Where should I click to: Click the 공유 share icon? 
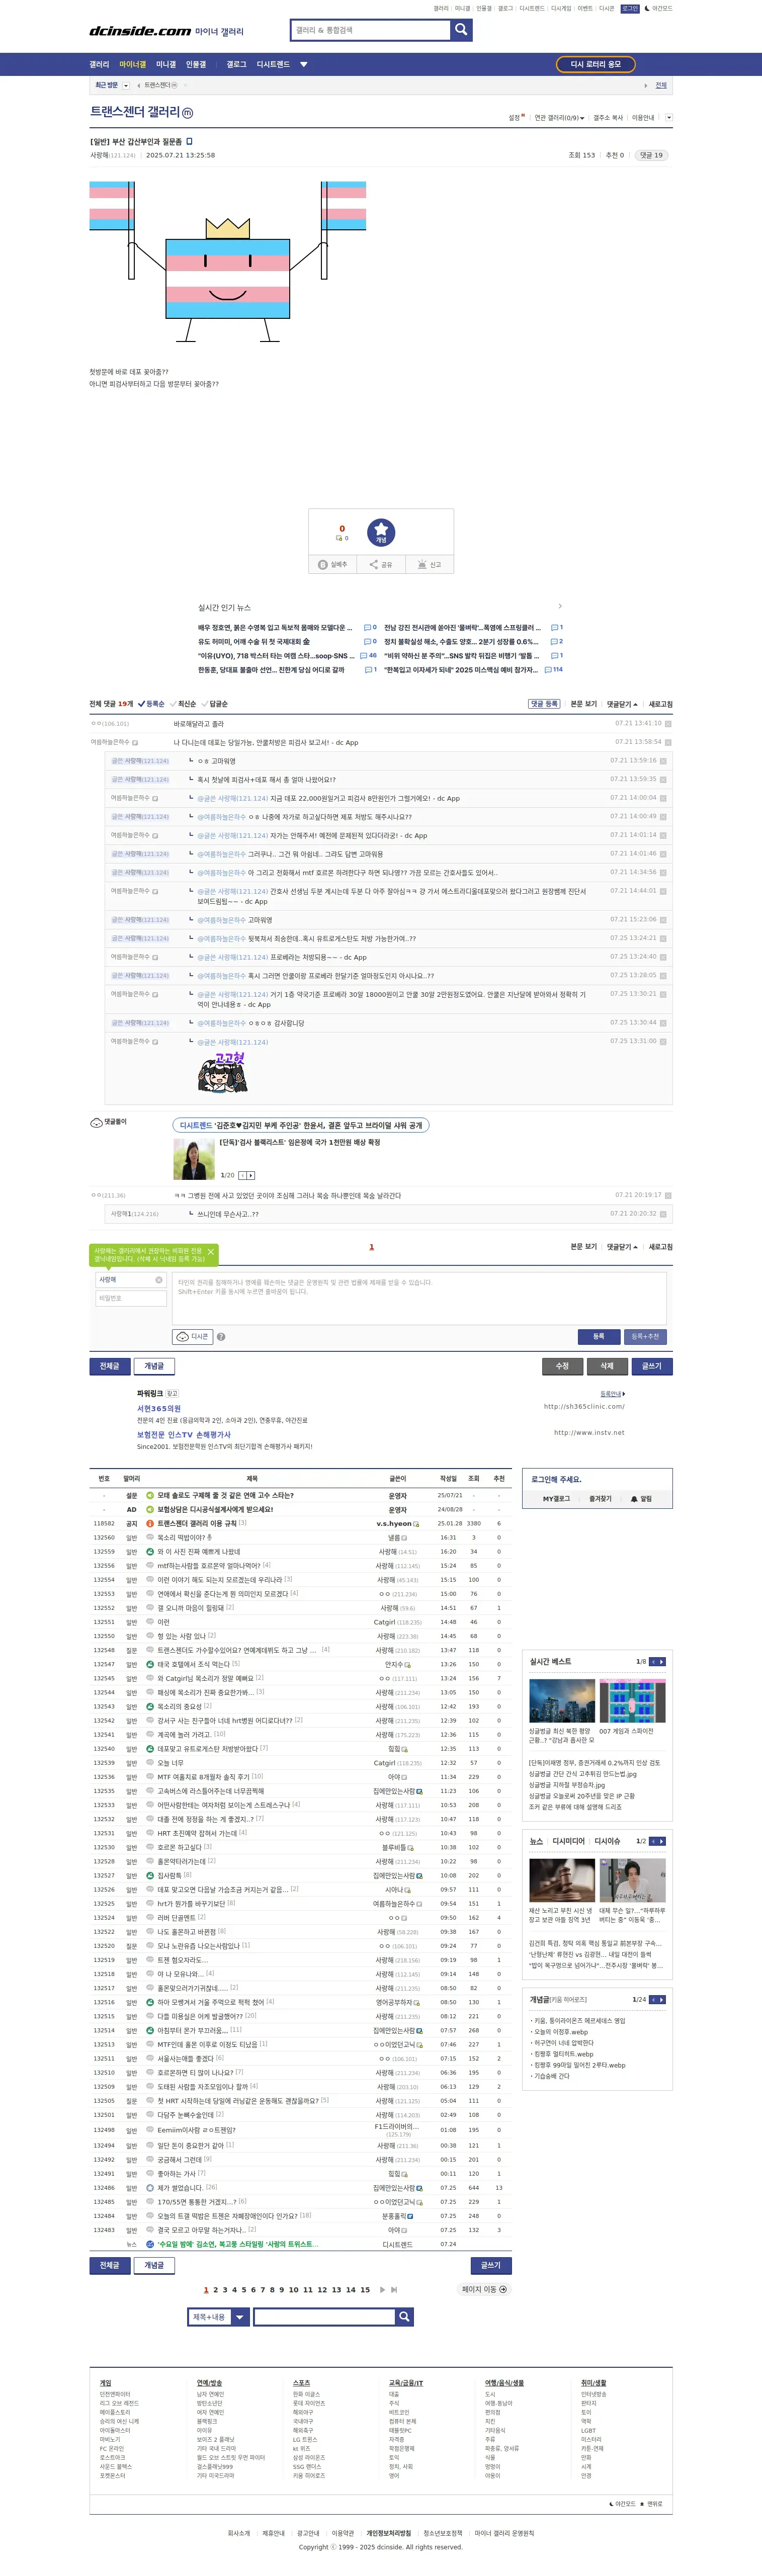point(381,564)
